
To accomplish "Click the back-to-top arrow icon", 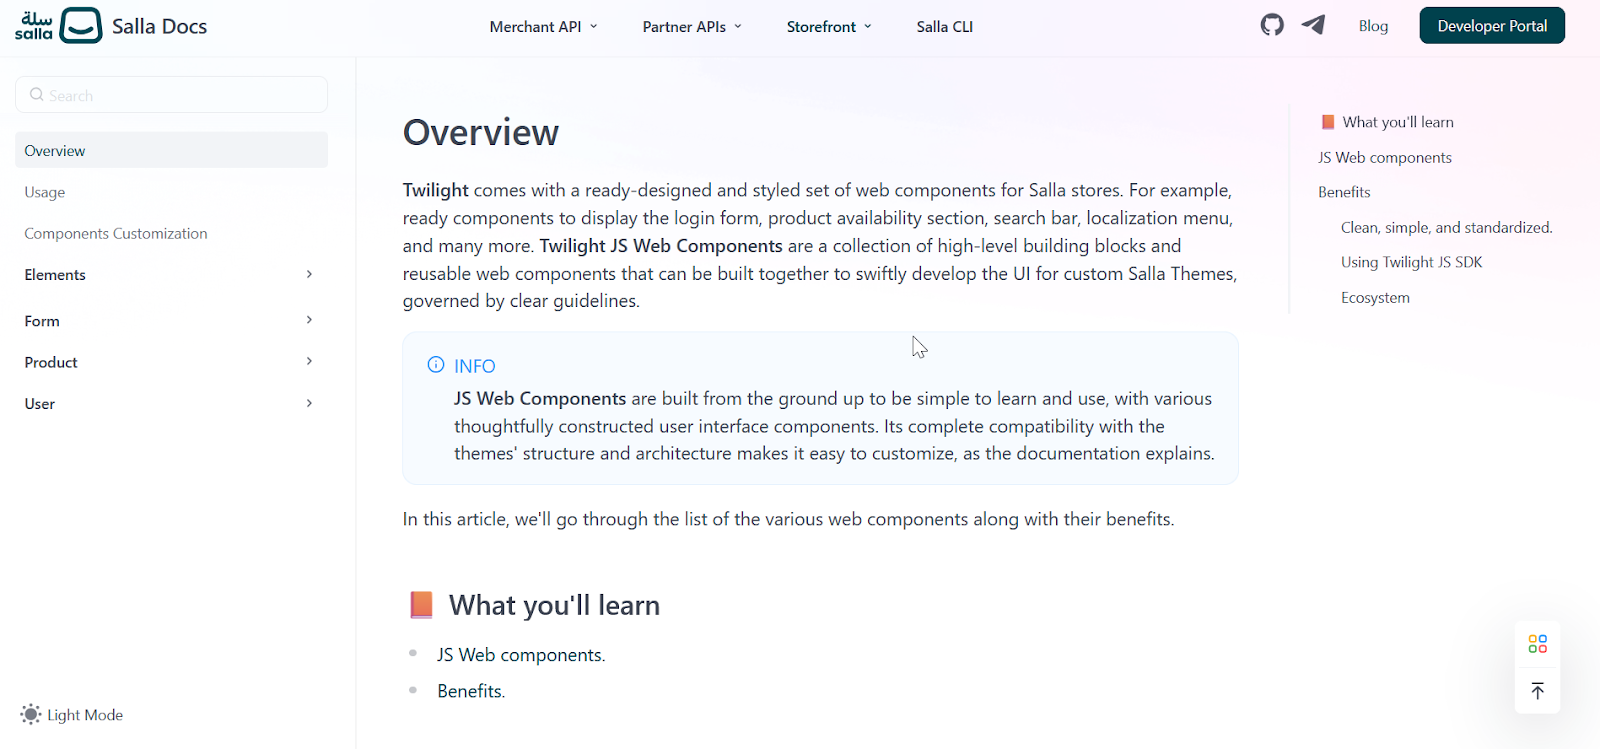I will [x=1538, y=691].
